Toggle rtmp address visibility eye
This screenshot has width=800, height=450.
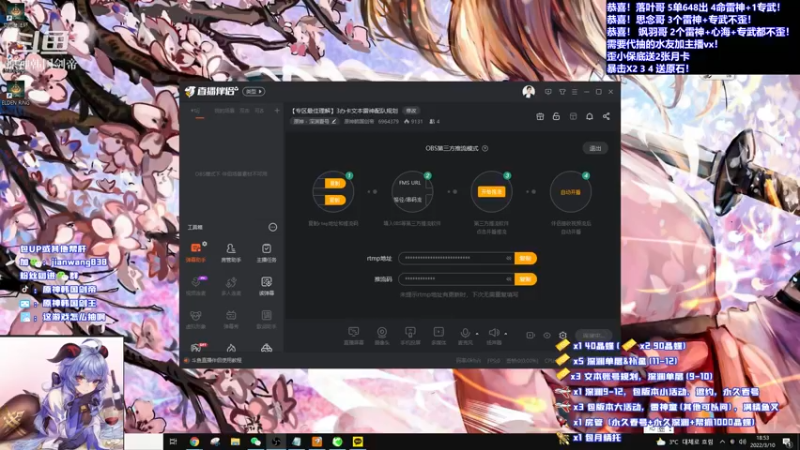click(x=508, y=258)
